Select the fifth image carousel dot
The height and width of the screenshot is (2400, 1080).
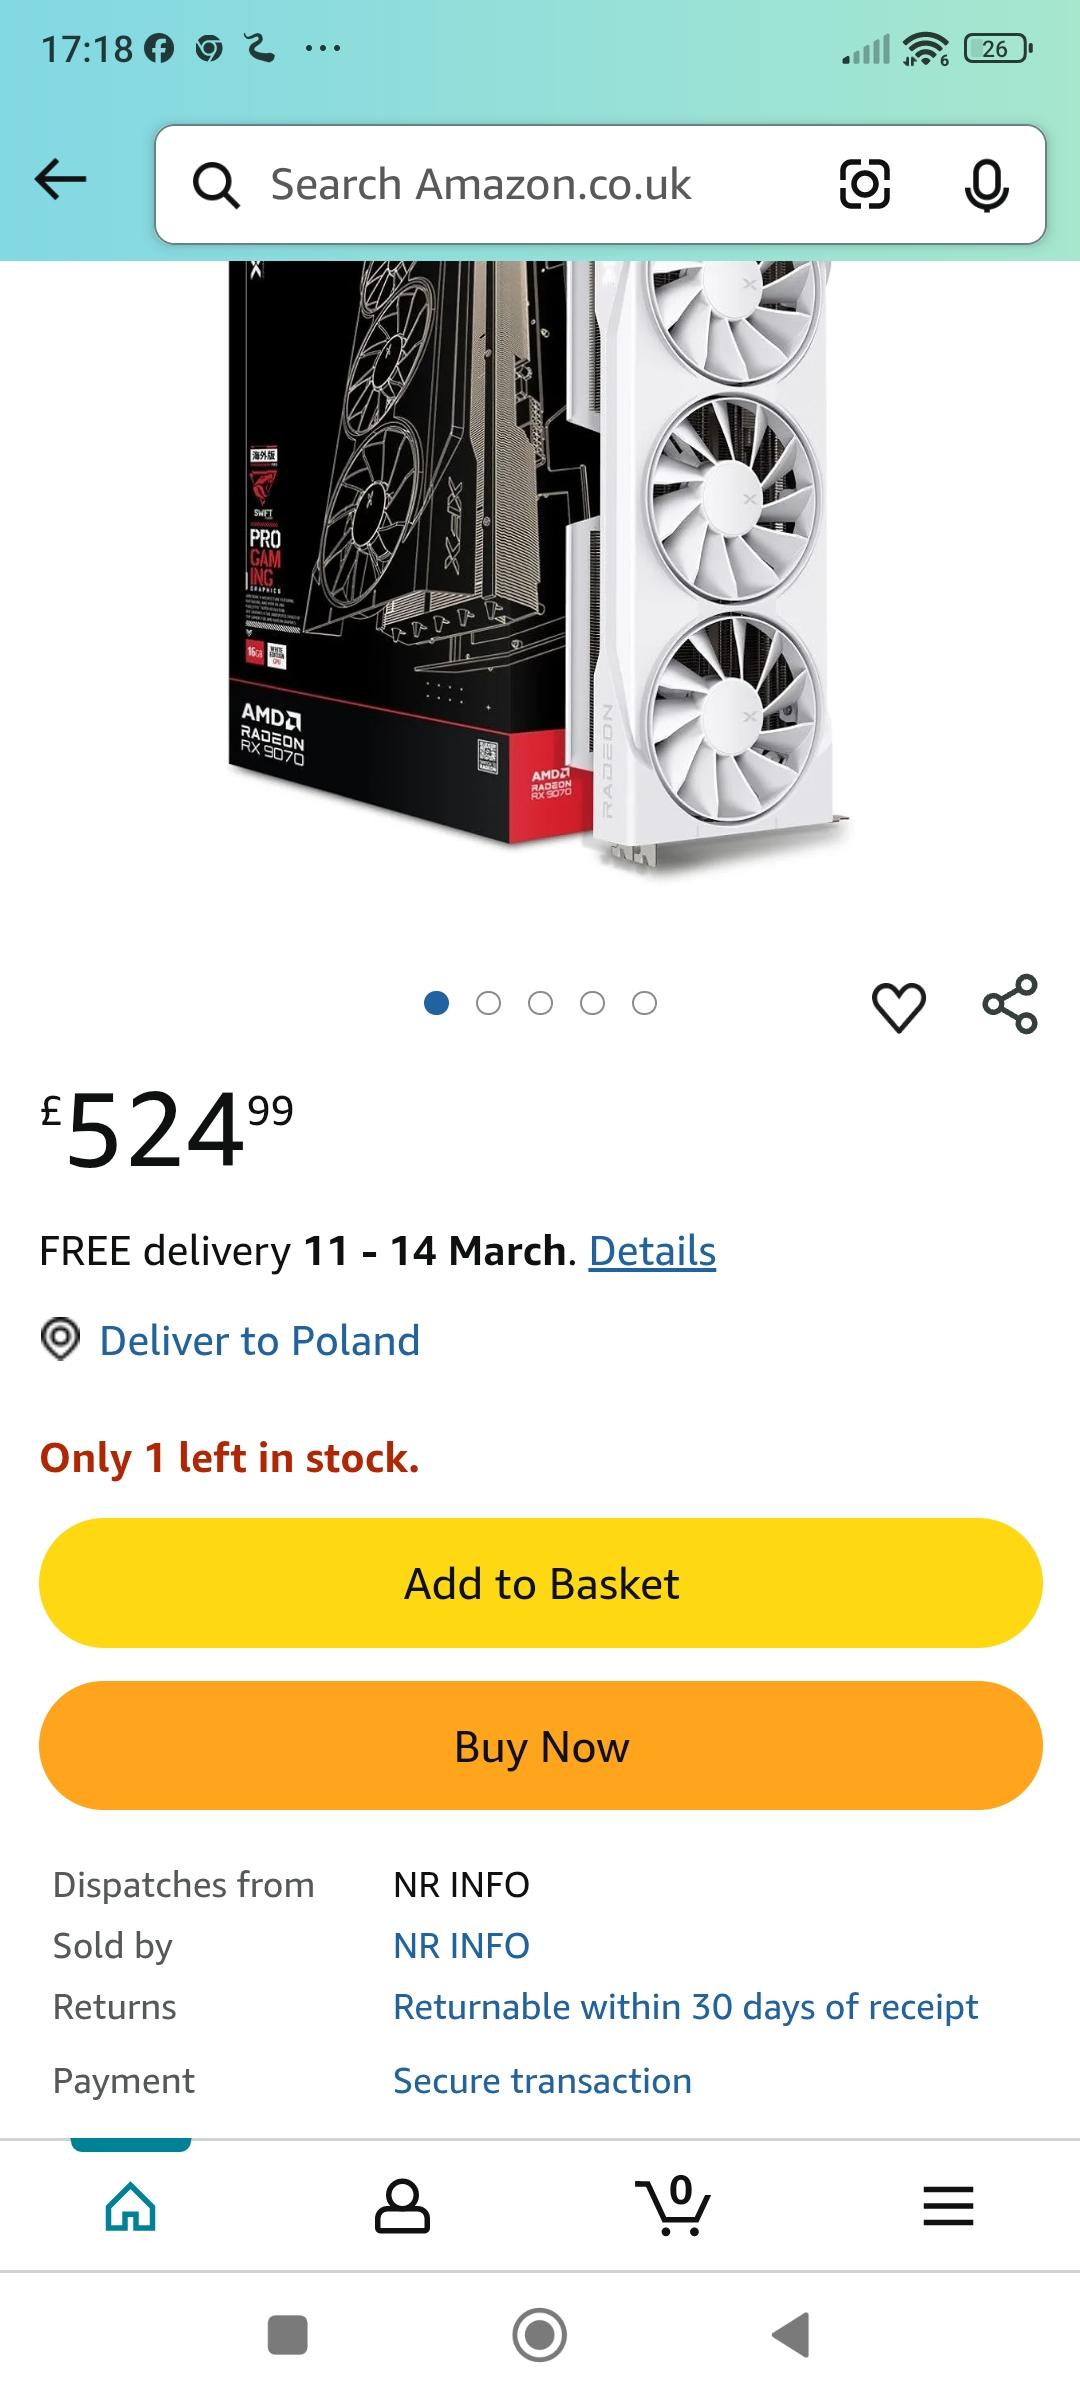tap(644, 1003)
